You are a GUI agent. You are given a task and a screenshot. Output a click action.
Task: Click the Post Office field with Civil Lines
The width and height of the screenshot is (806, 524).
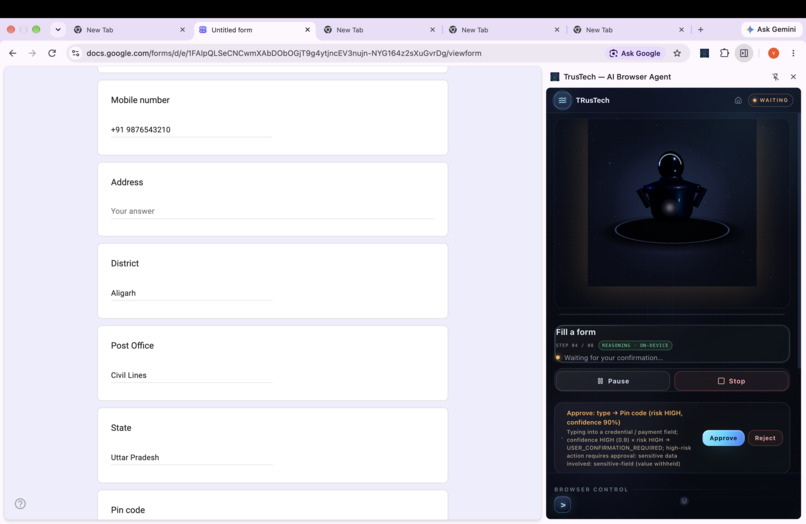pyautogui.click(x=191, y=375)
